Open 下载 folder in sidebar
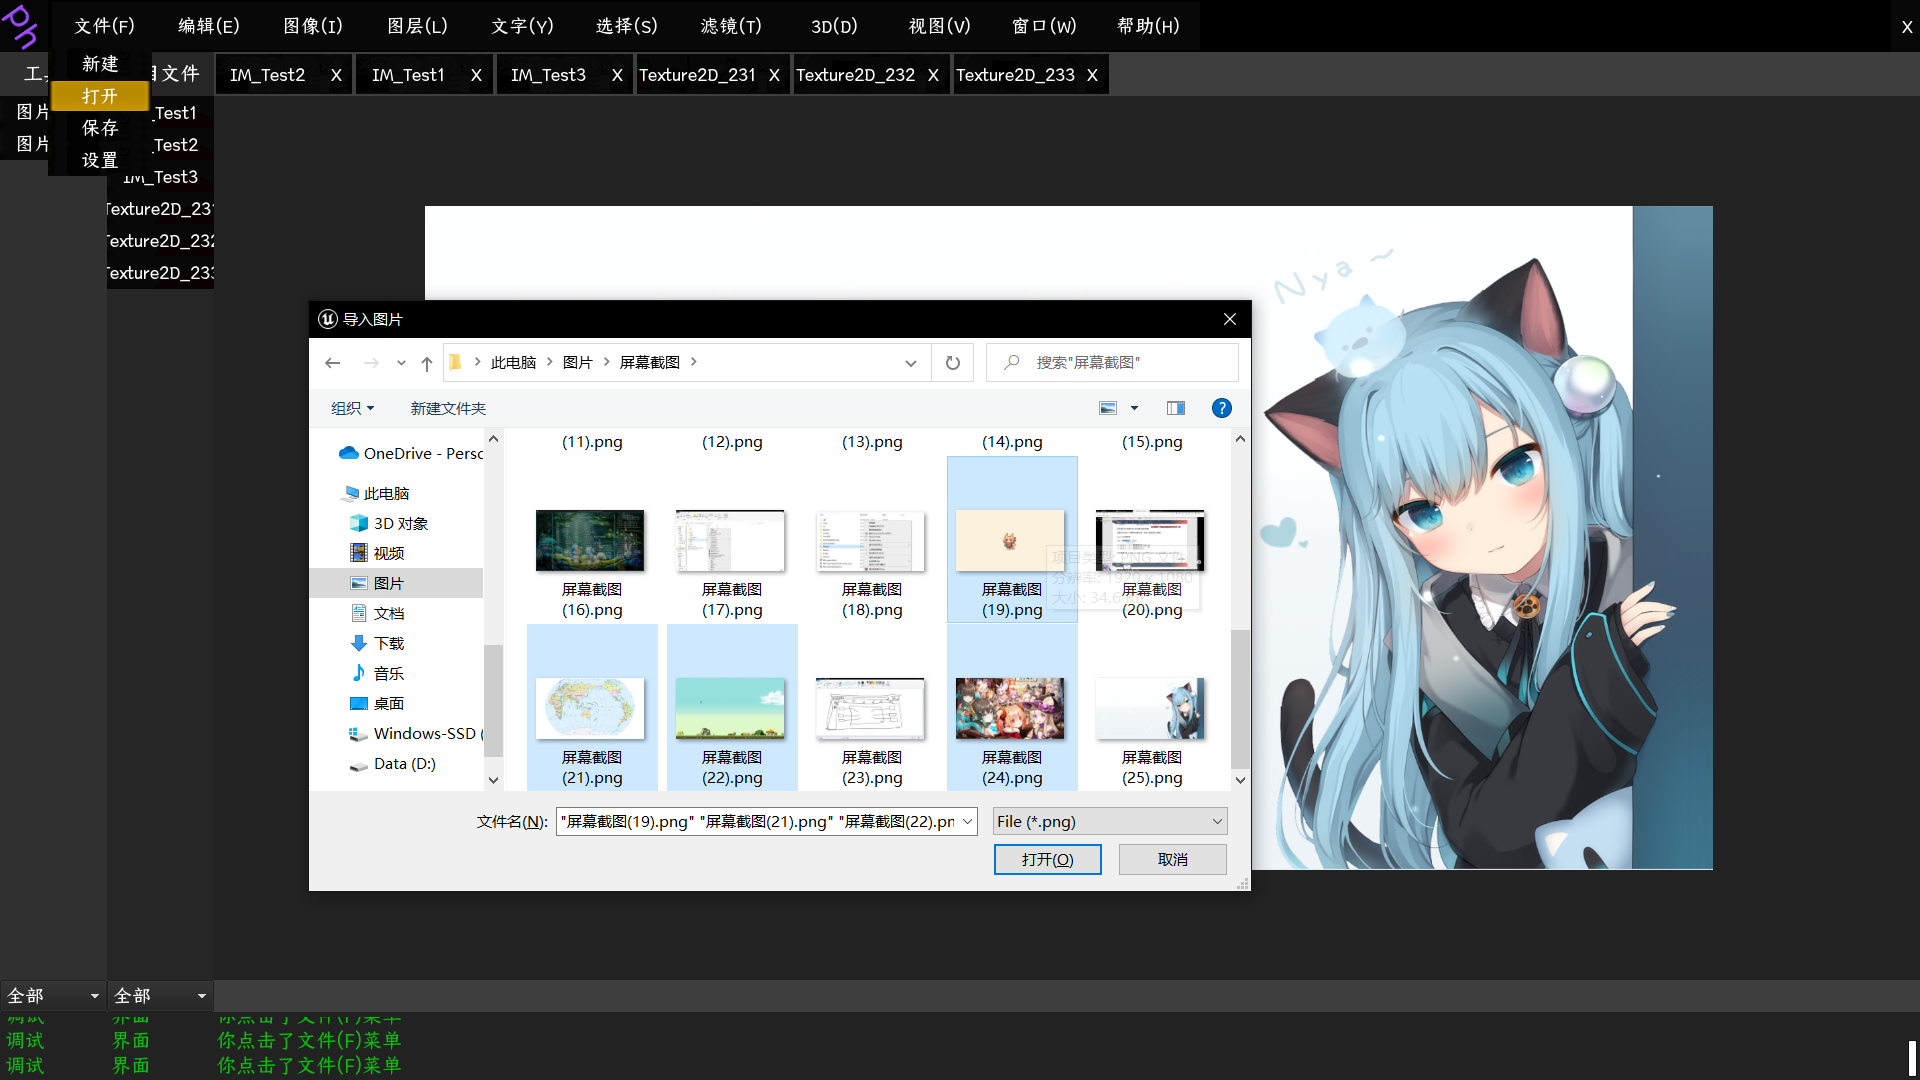 pos(377,643)
